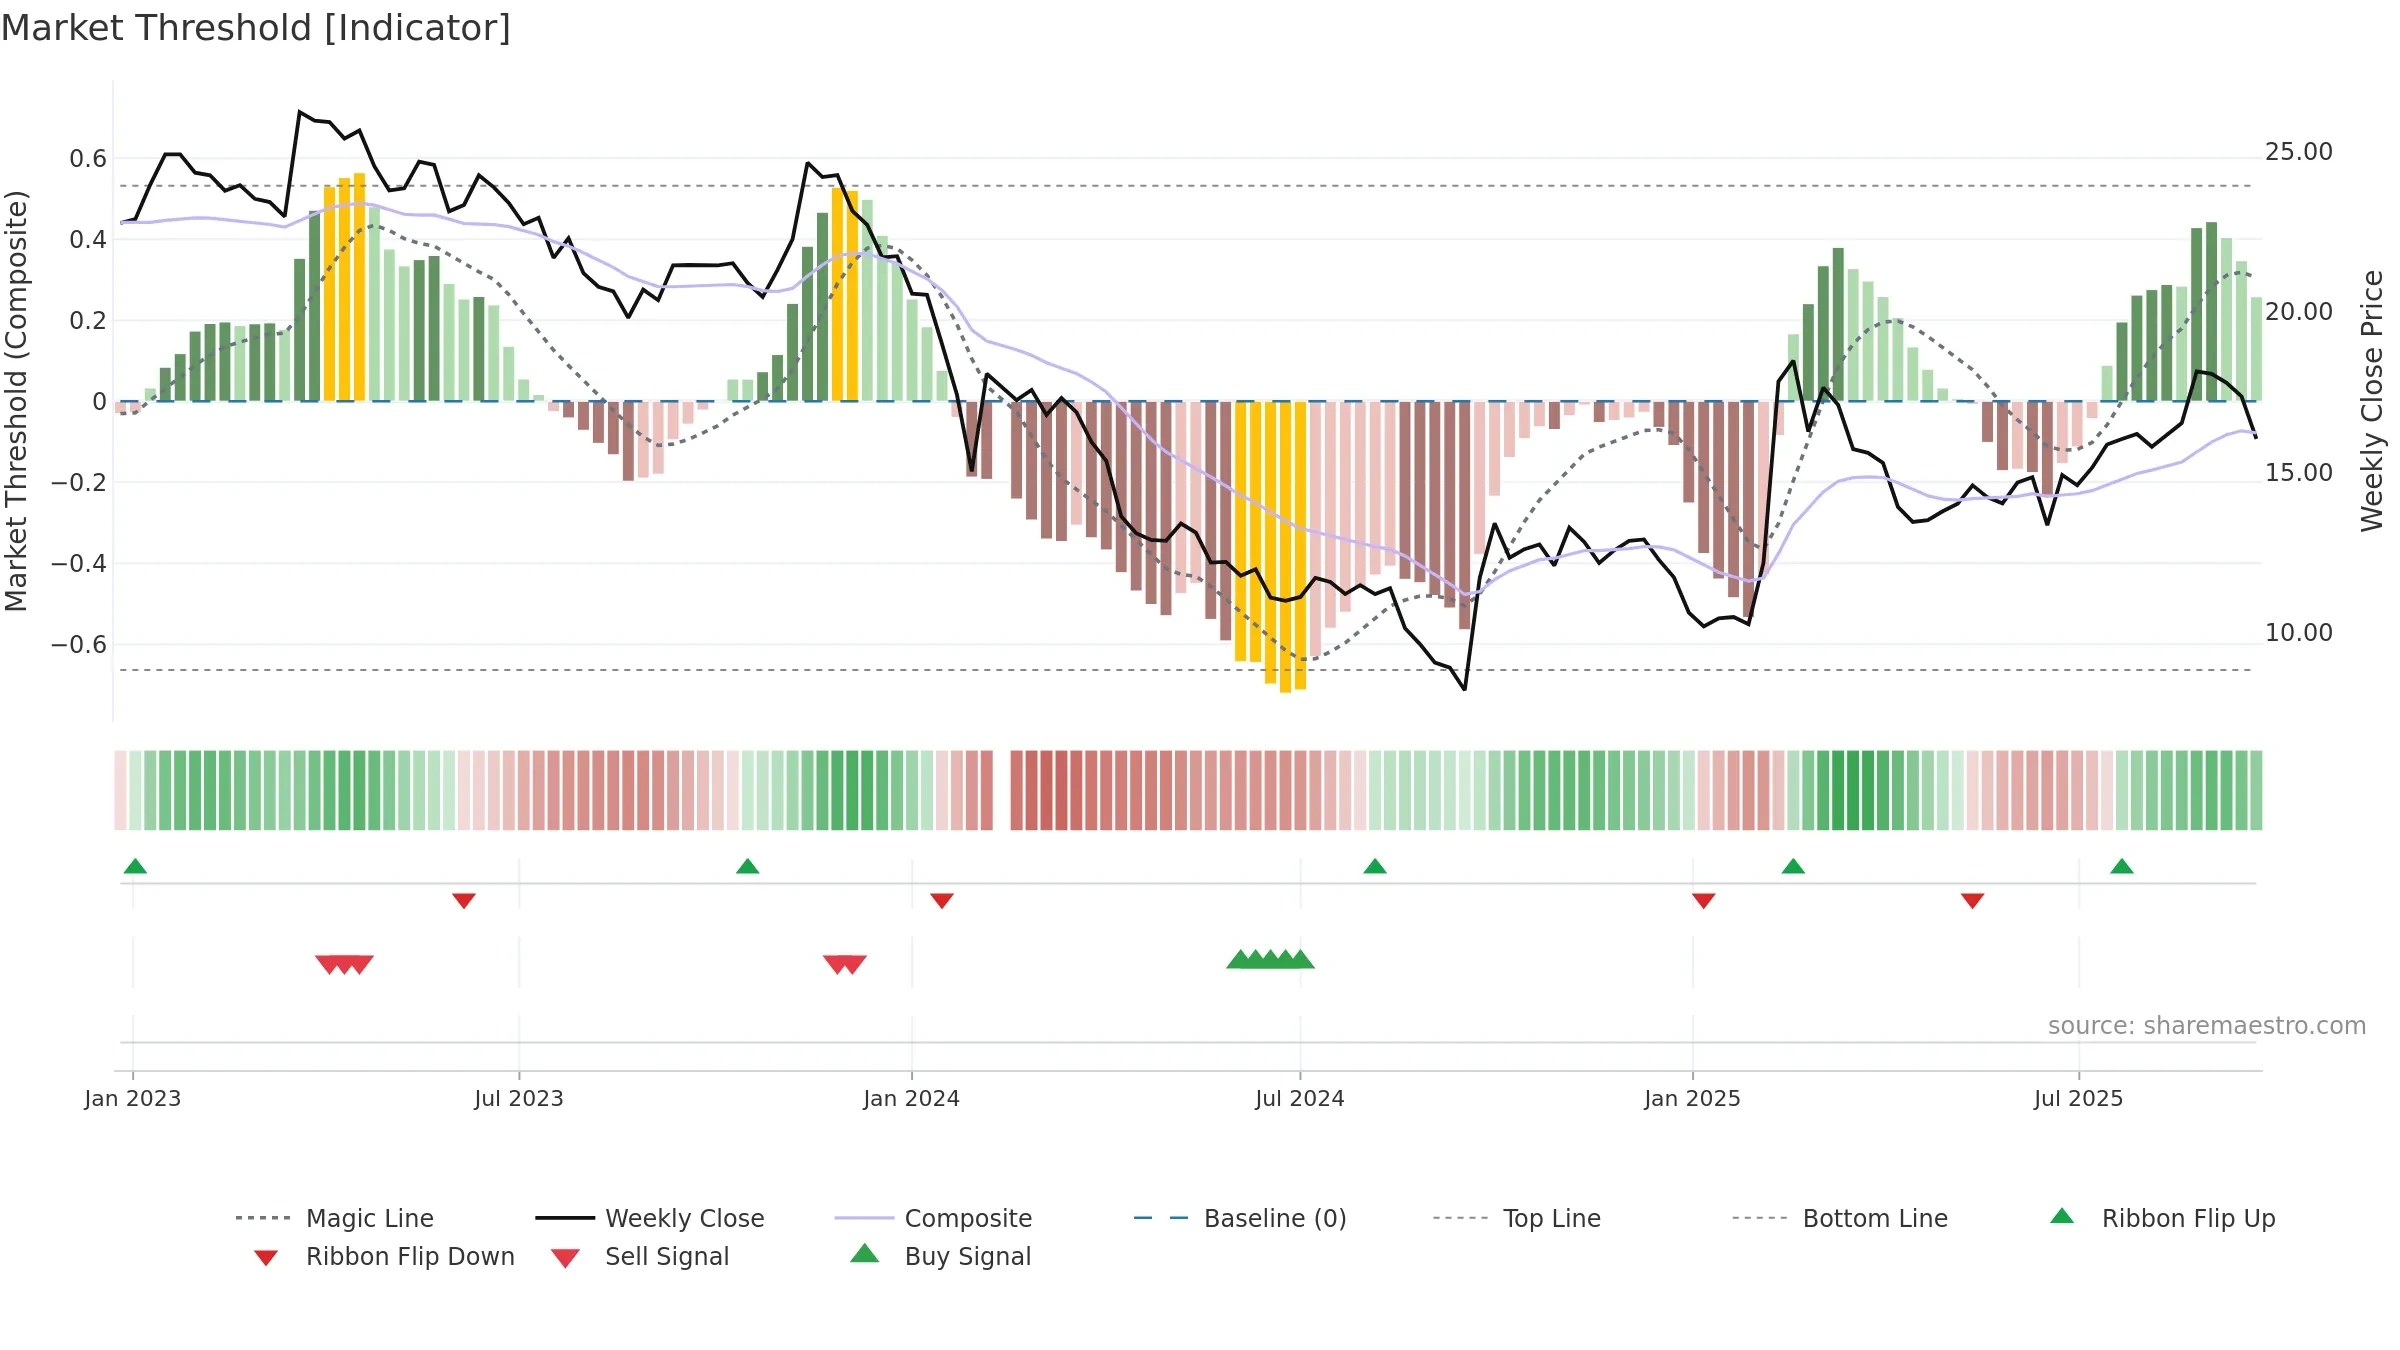Click the Sell Signal cluster near Apr 2023

[x=344, y=965]
